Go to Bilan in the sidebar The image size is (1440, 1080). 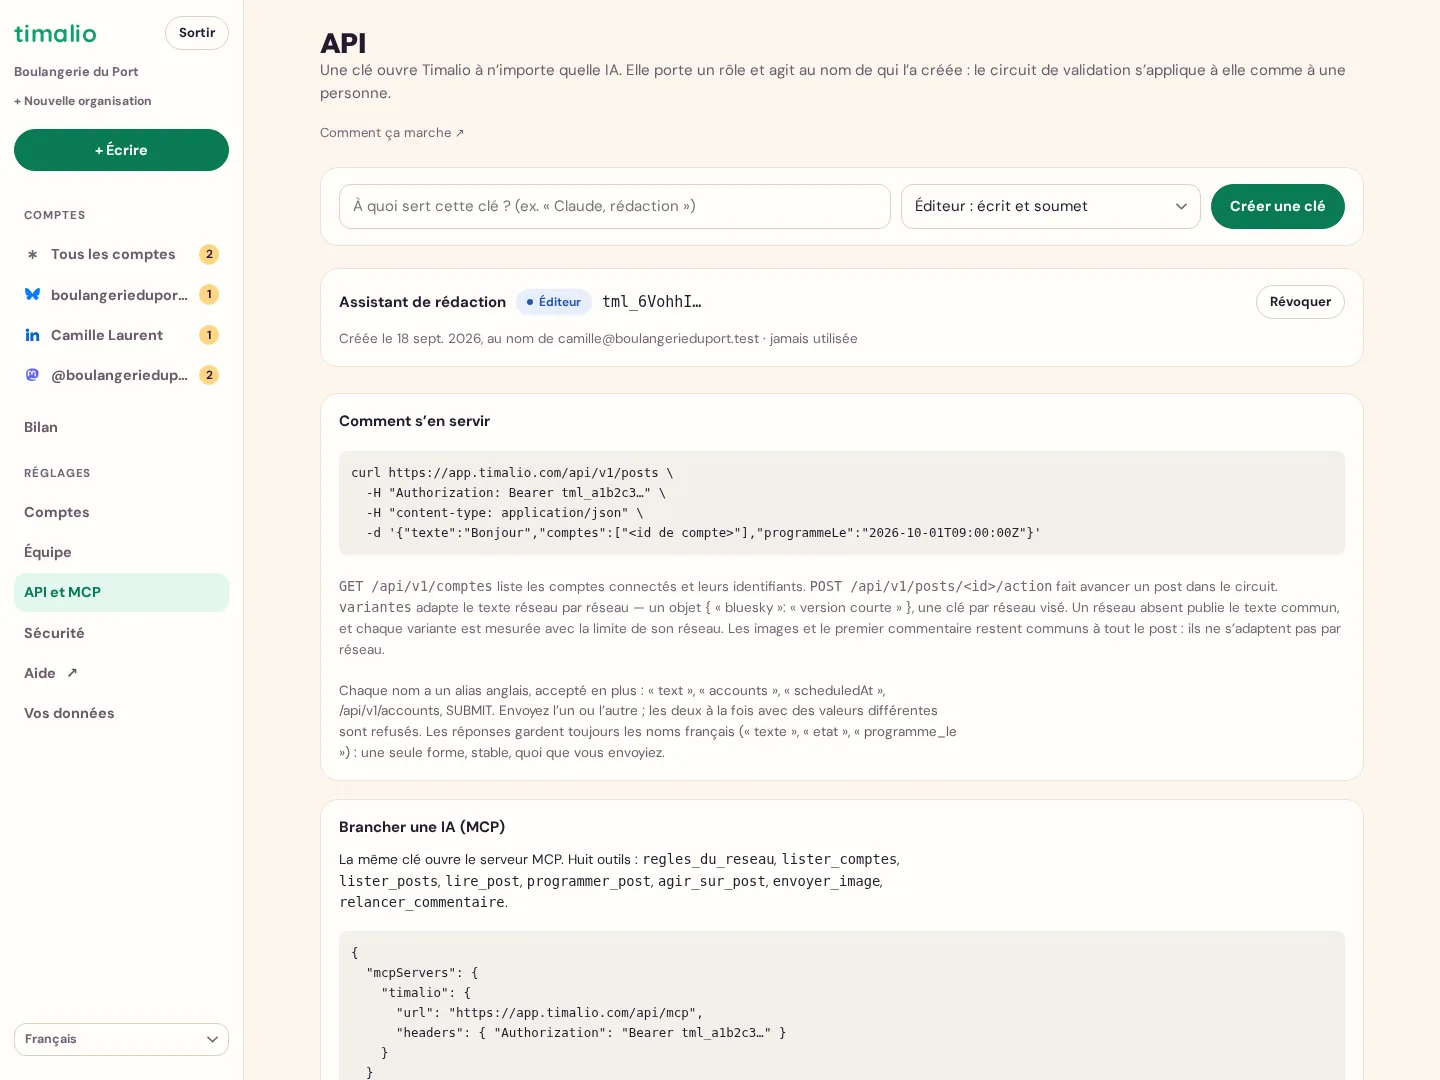coord(121,427)
